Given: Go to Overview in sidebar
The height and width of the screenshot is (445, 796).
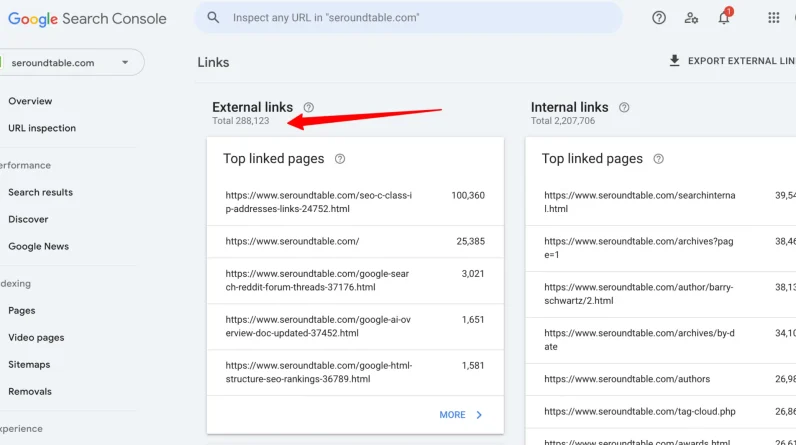Looking at the screenshot, I should point(30,101).
